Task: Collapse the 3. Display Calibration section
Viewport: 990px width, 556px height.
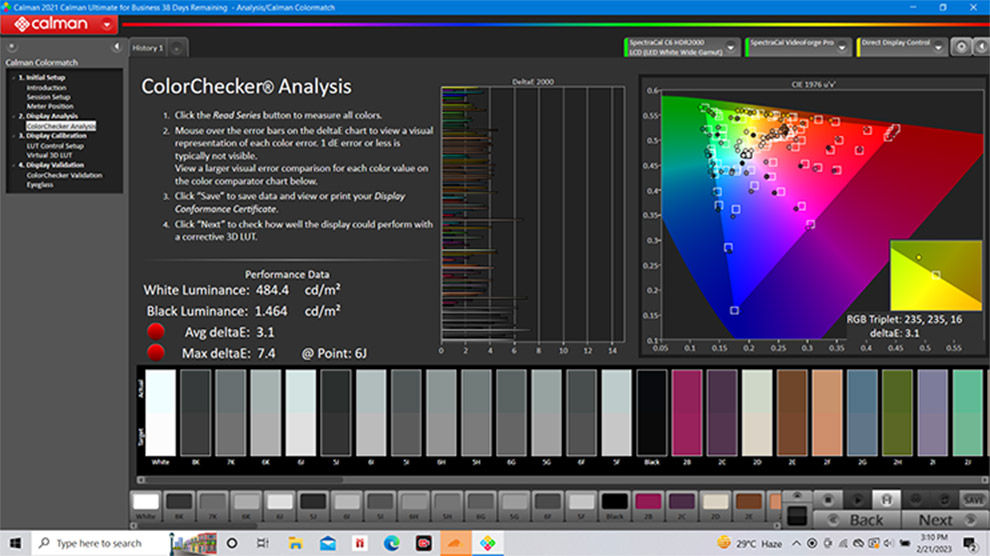Action: point(13,136)
